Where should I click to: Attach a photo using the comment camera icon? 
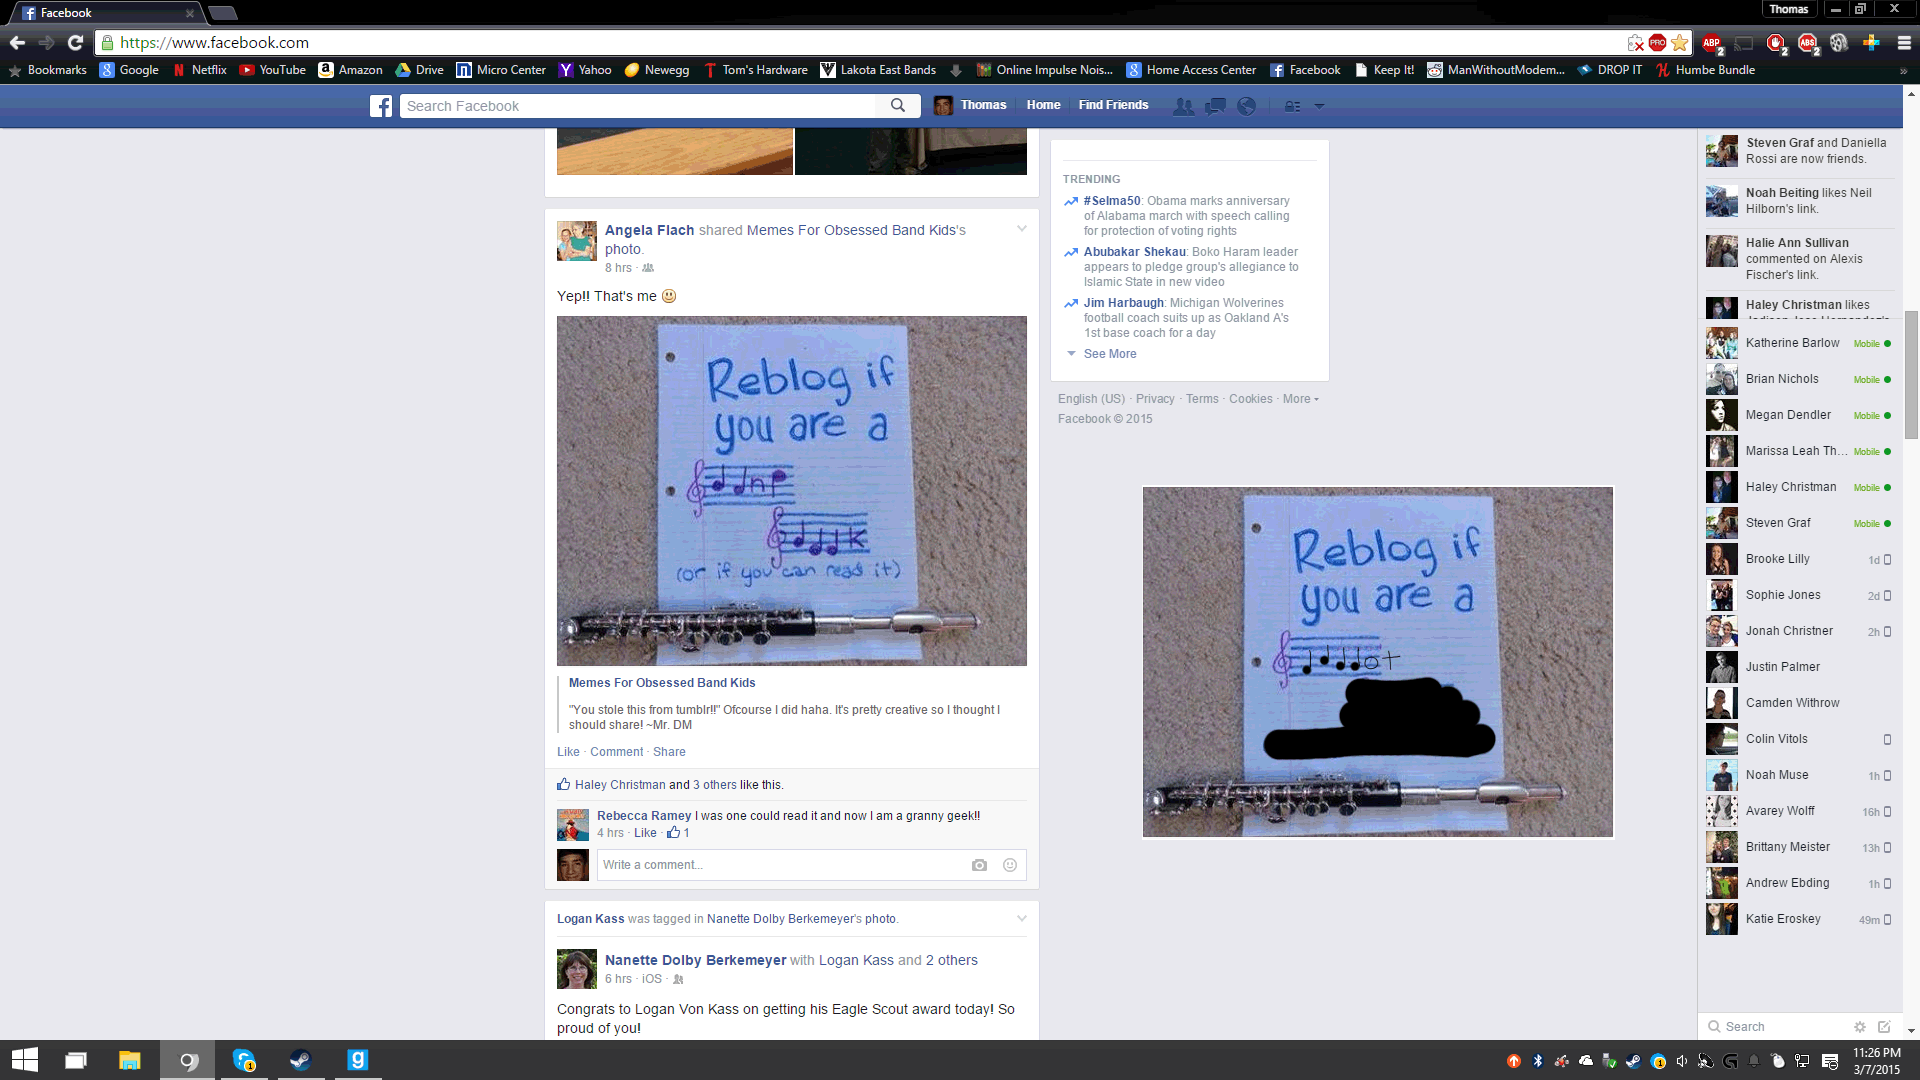tap(979, 865)
